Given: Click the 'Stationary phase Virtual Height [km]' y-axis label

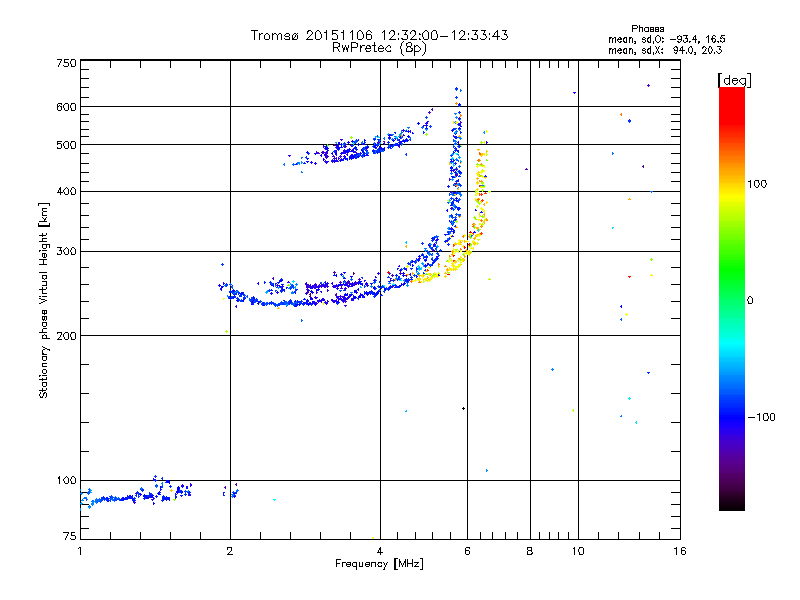Looking at the screenshot, I should [44, 300].
